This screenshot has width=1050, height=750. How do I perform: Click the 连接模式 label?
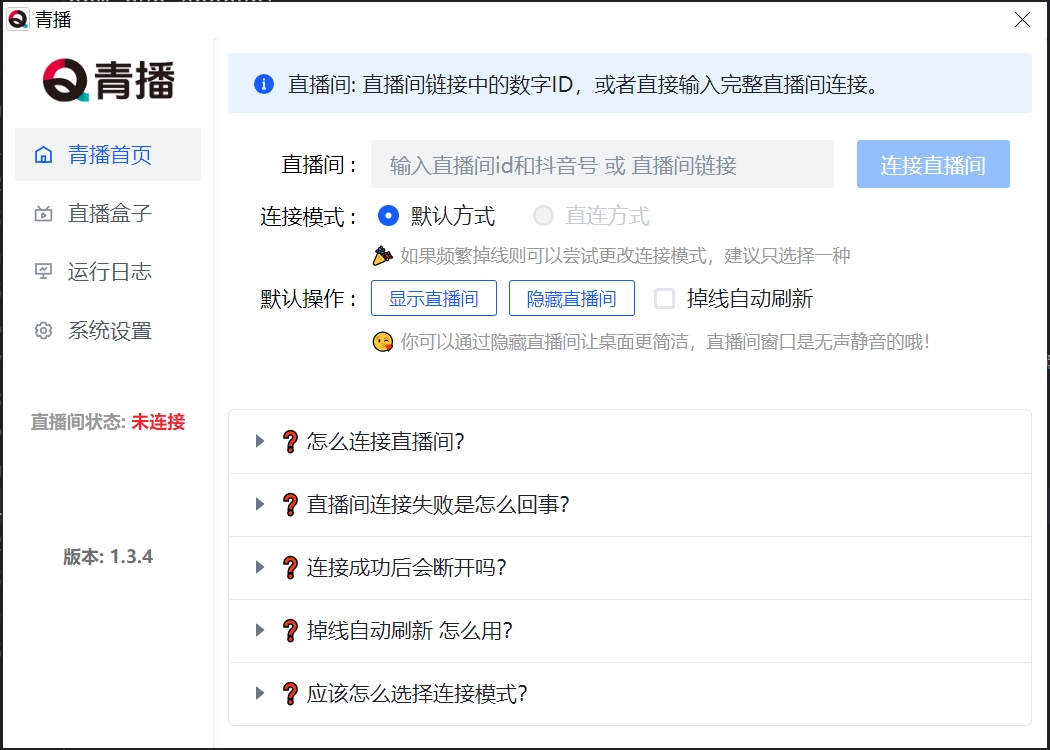click(308, 217)
